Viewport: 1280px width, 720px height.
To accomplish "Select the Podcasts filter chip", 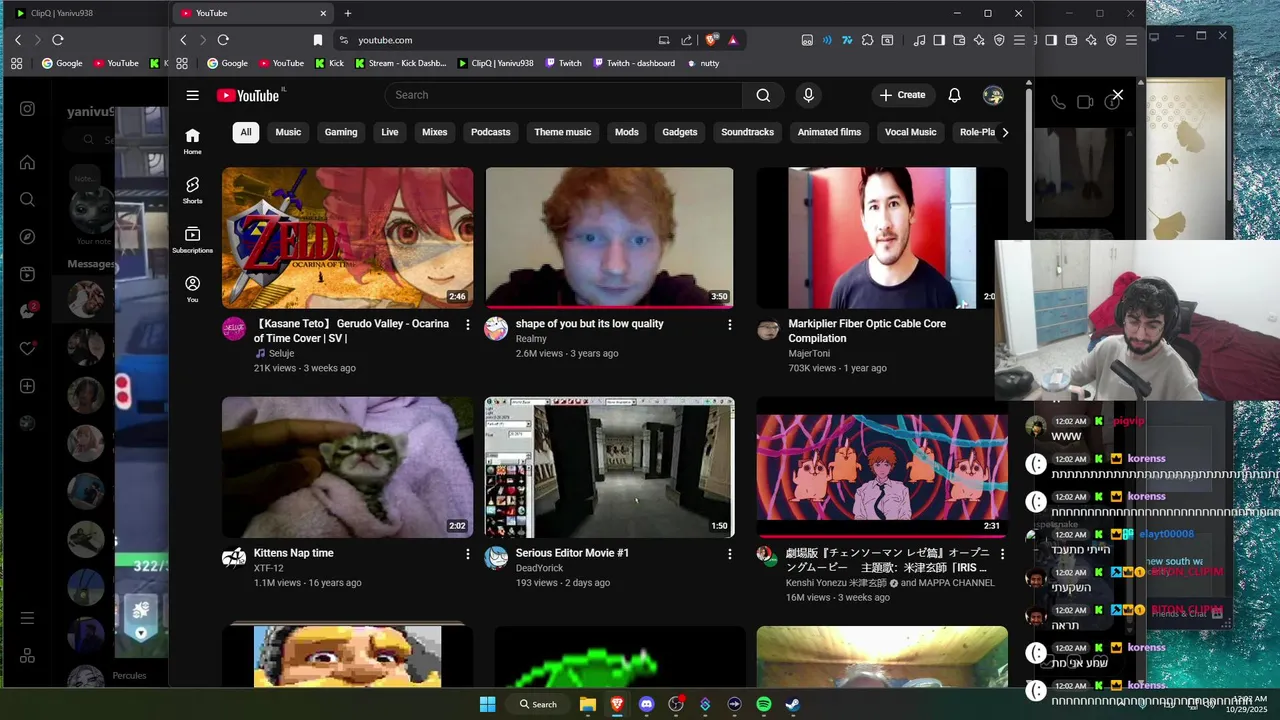I will (491, 132).
